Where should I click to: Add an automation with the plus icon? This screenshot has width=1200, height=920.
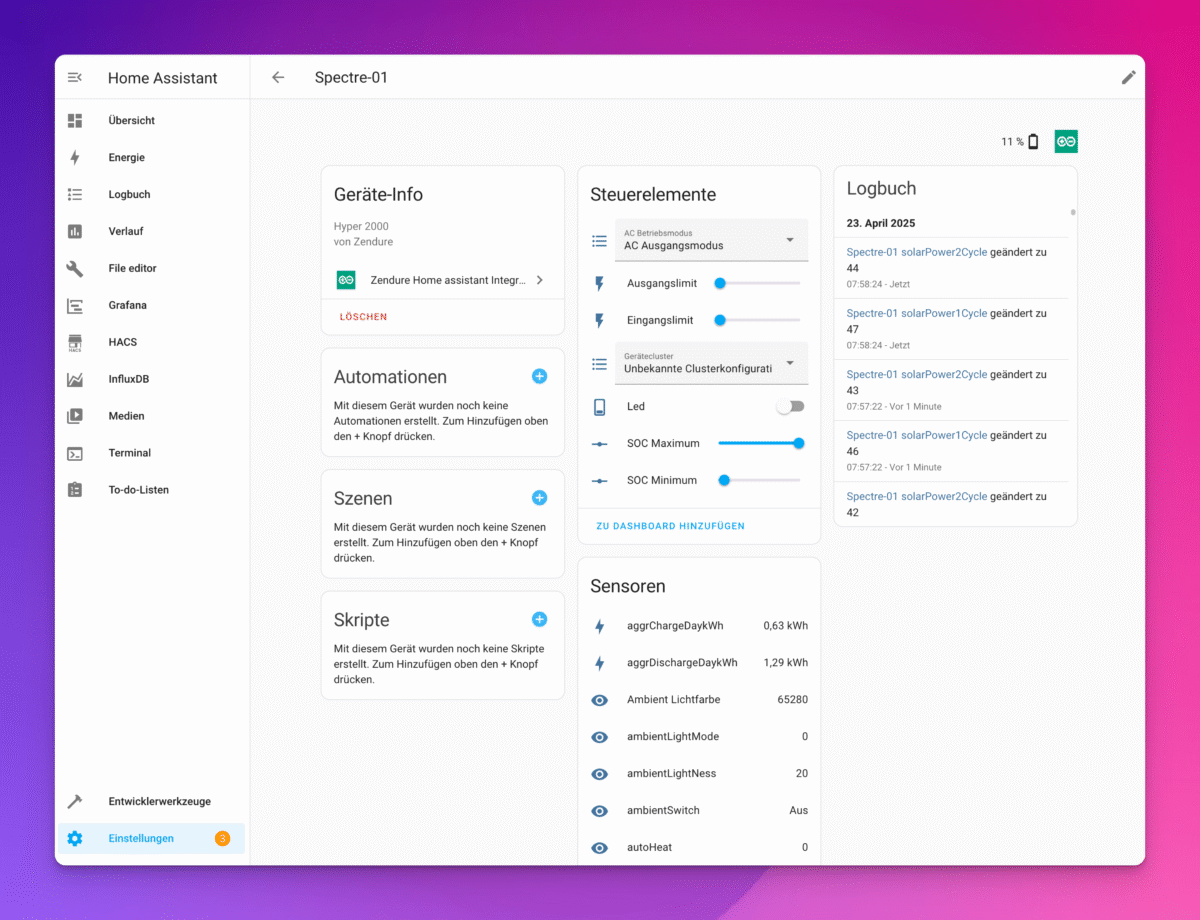tap(539, 377)
